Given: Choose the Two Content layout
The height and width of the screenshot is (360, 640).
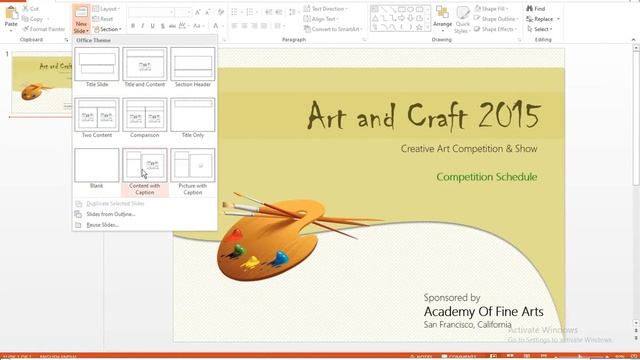Looking at the screenshot, I should click(97, 118).
